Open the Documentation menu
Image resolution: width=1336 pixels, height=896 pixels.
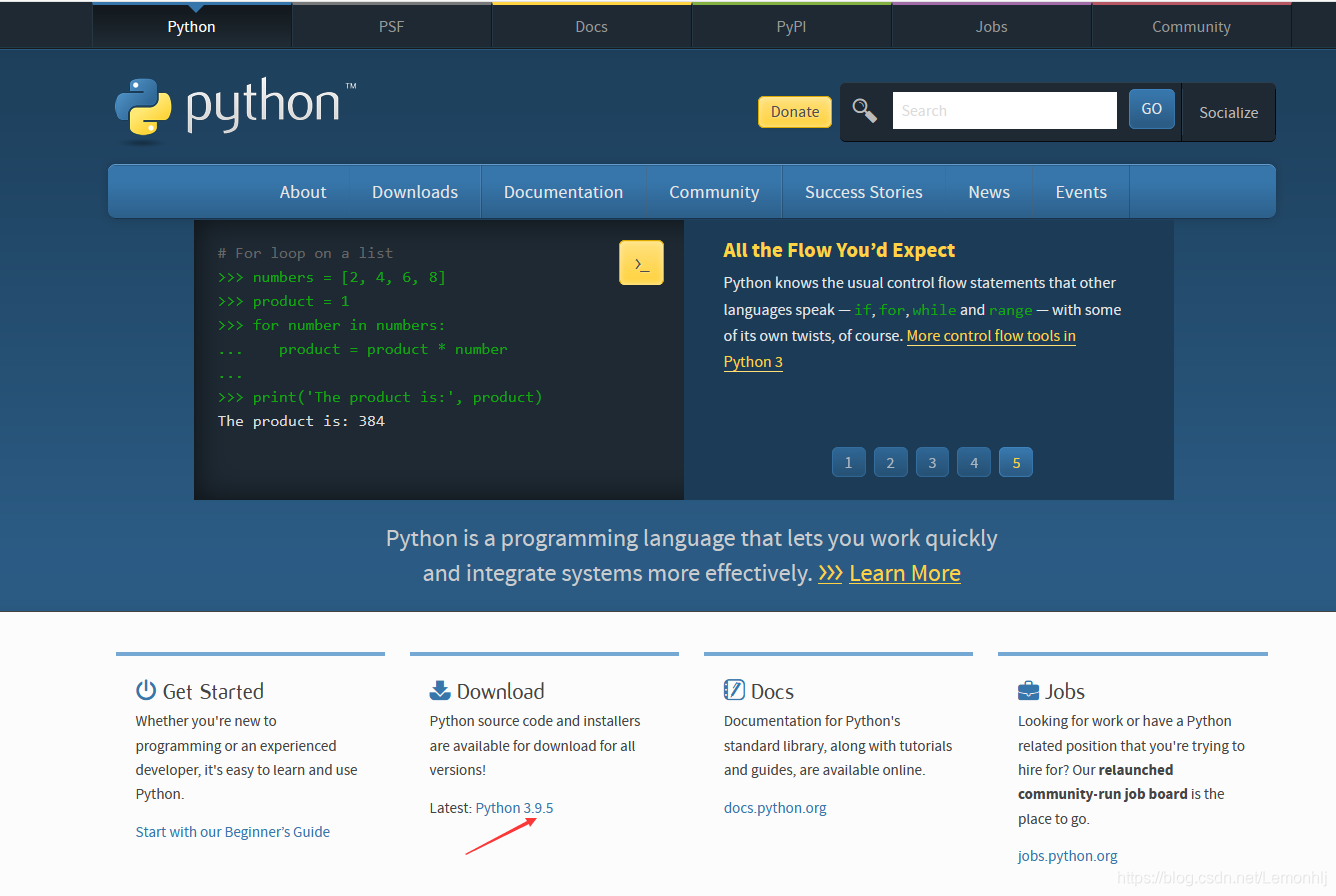[x=563, y=192]
